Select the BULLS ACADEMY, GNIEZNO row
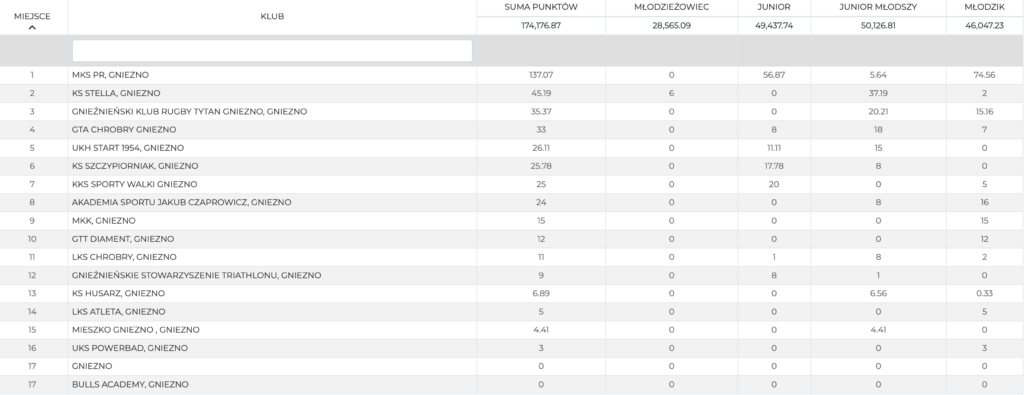 (512, 385)
